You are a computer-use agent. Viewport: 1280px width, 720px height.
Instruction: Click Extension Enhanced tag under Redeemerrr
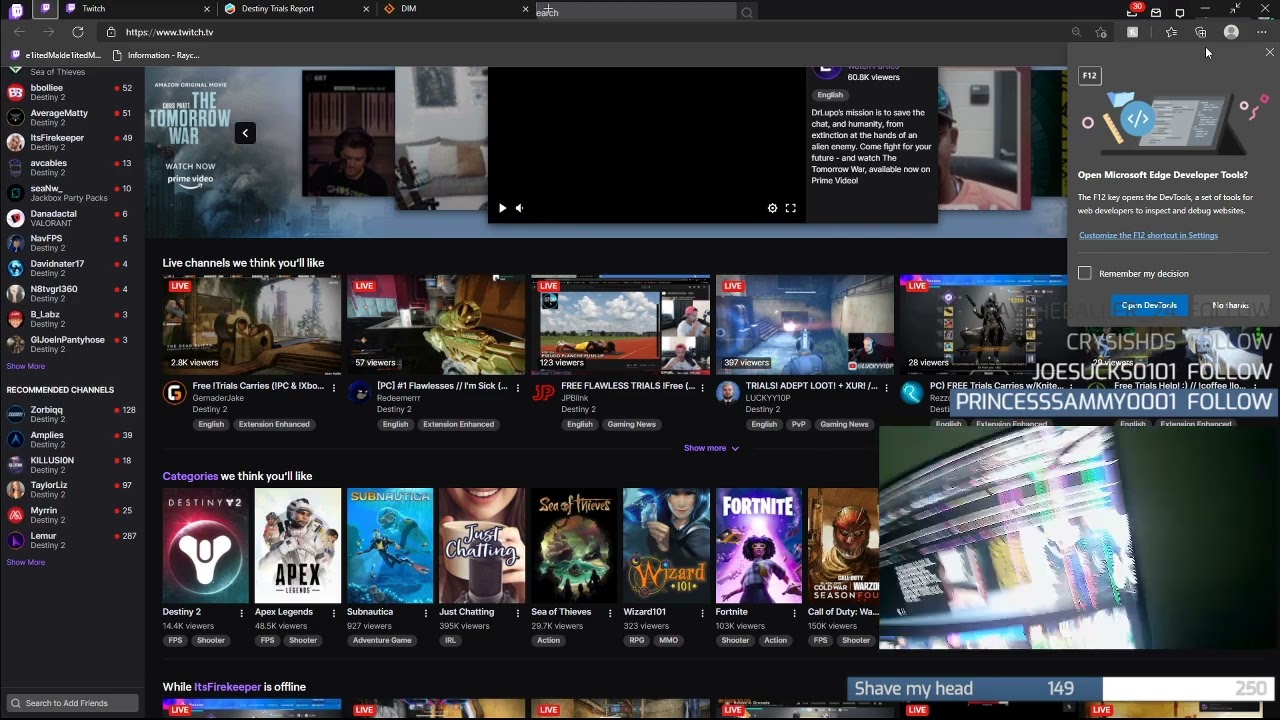[x=458, y=424]
